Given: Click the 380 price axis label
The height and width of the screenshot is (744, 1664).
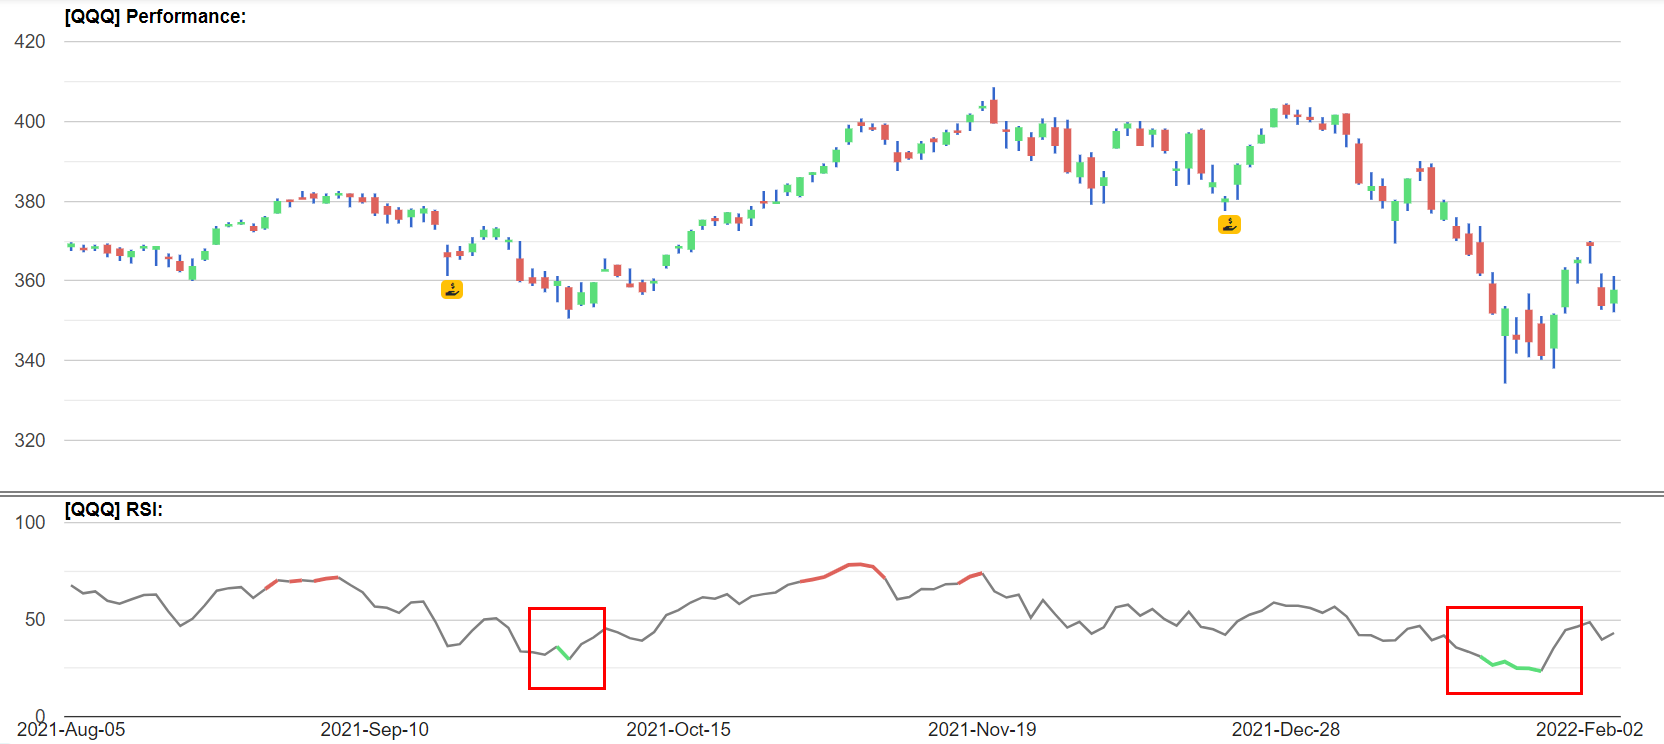Looking at the screenshot, I should [x=30, y=201].
